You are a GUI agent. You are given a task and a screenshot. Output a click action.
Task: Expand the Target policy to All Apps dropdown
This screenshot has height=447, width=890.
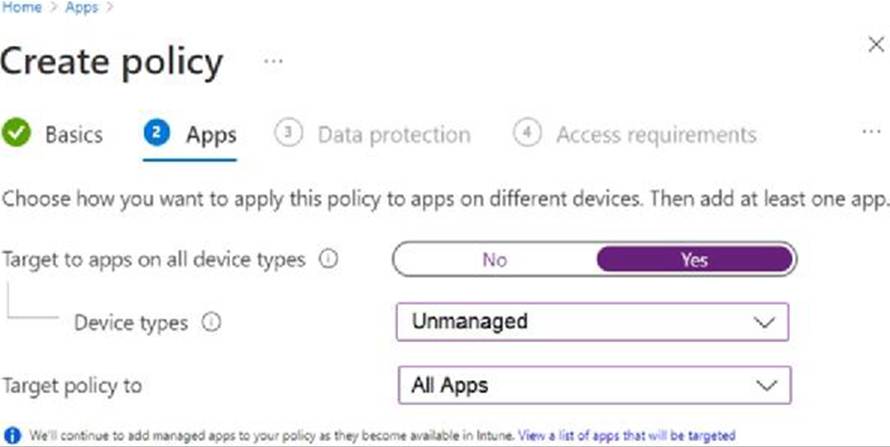click(594, 385)
